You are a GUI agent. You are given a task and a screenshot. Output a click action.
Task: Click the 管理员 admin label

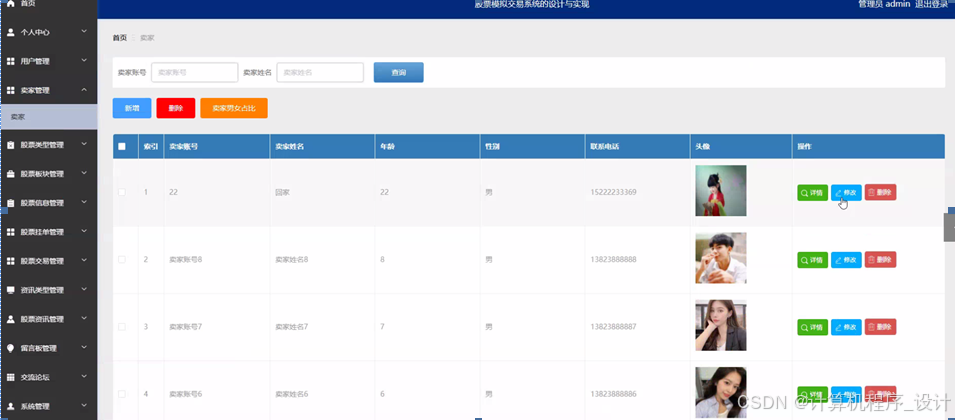coord(884,4)
